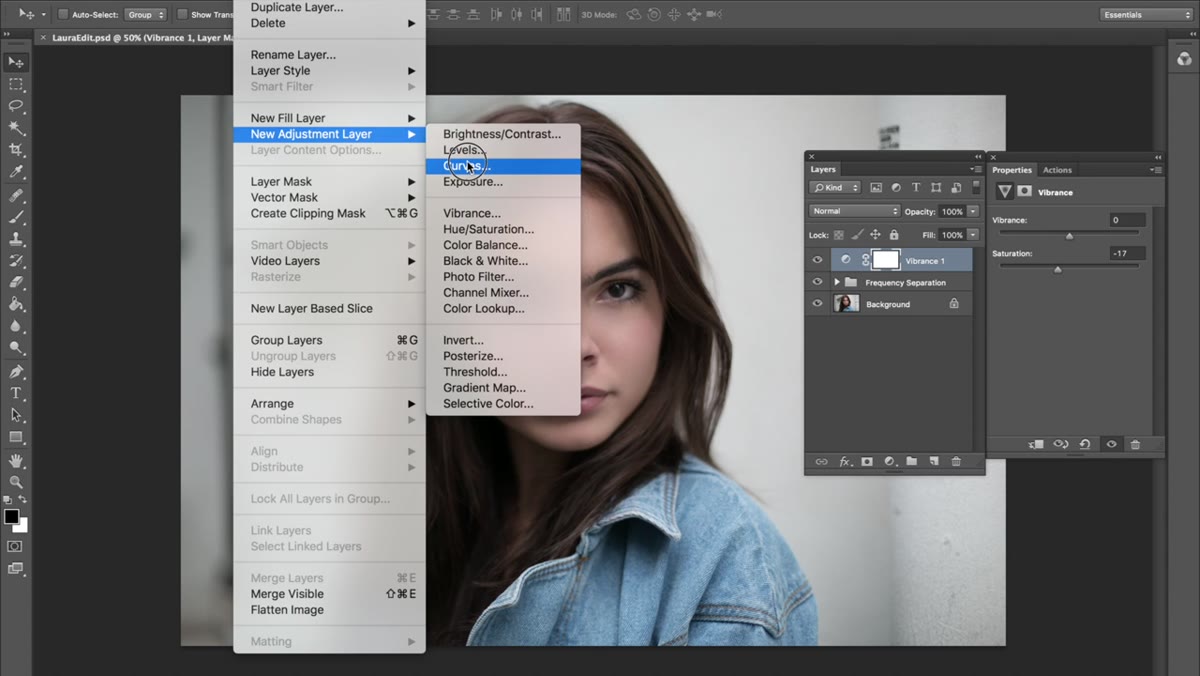Expand the Frequency Separation group
The width and height of the screenshot is (1200, 676).
coord(837,282)
